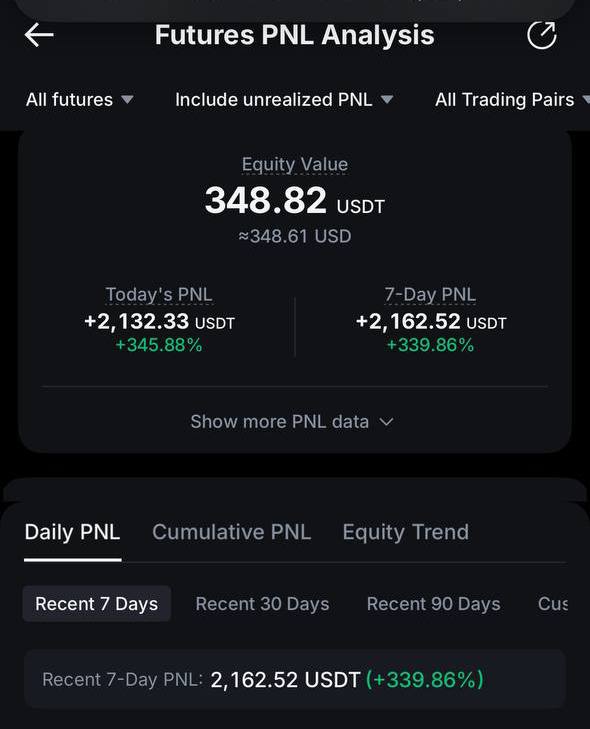Switch to the Cumulative PNL tab
590x729 pixels.
(232, 532)
